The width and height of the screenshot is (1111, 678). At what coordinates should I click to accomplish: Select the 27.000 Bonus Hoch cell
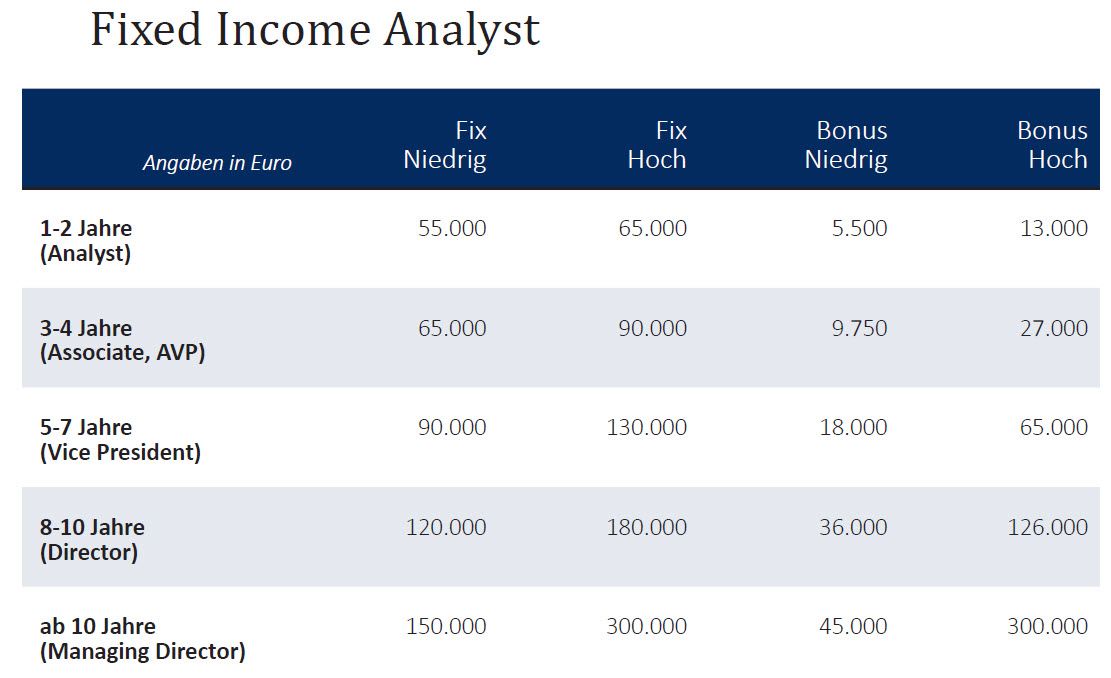(x=1054, y=328)
